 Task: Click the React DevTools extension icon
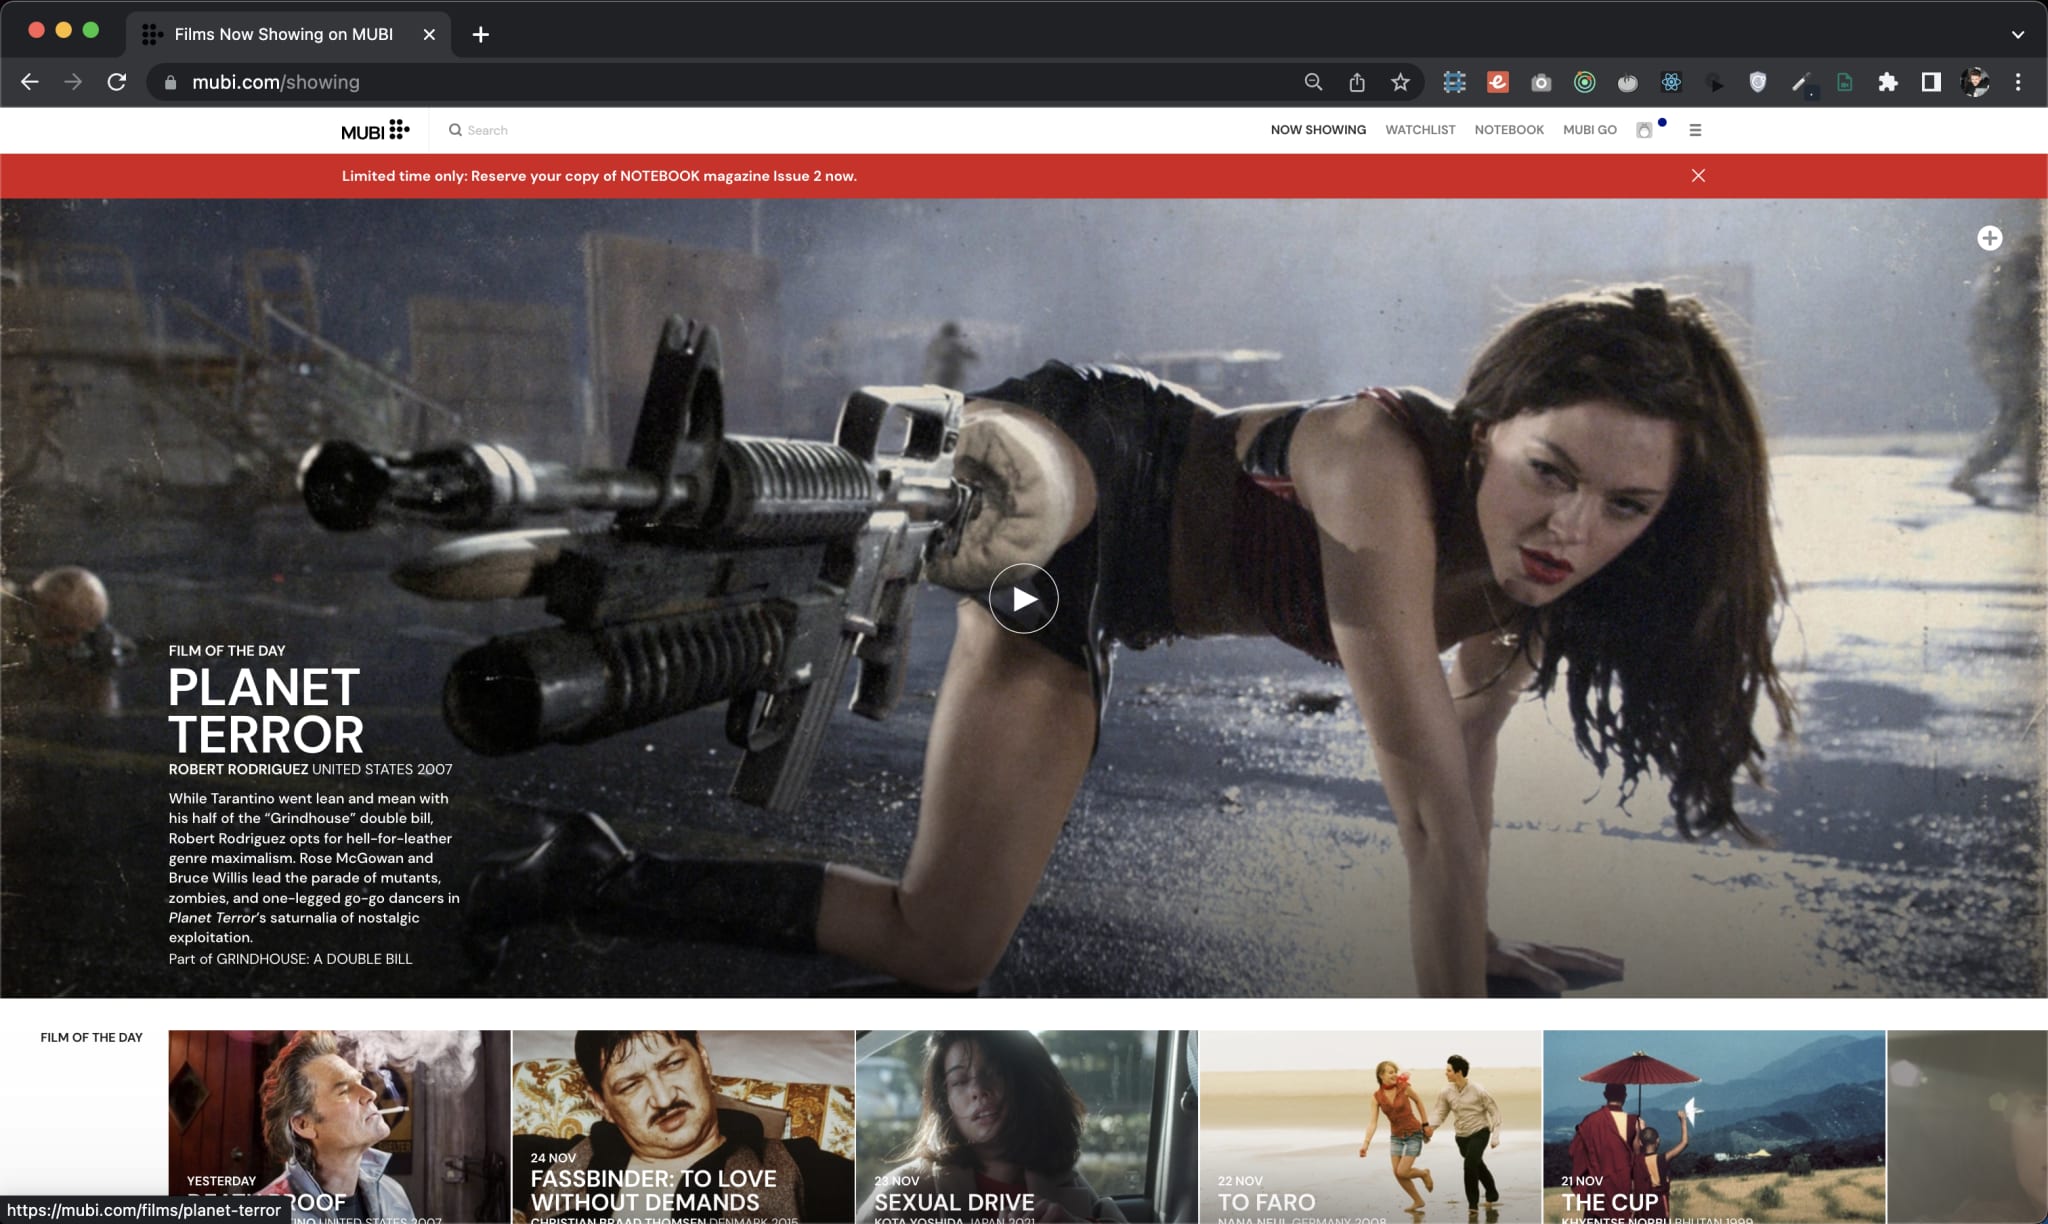[1671, 82]
